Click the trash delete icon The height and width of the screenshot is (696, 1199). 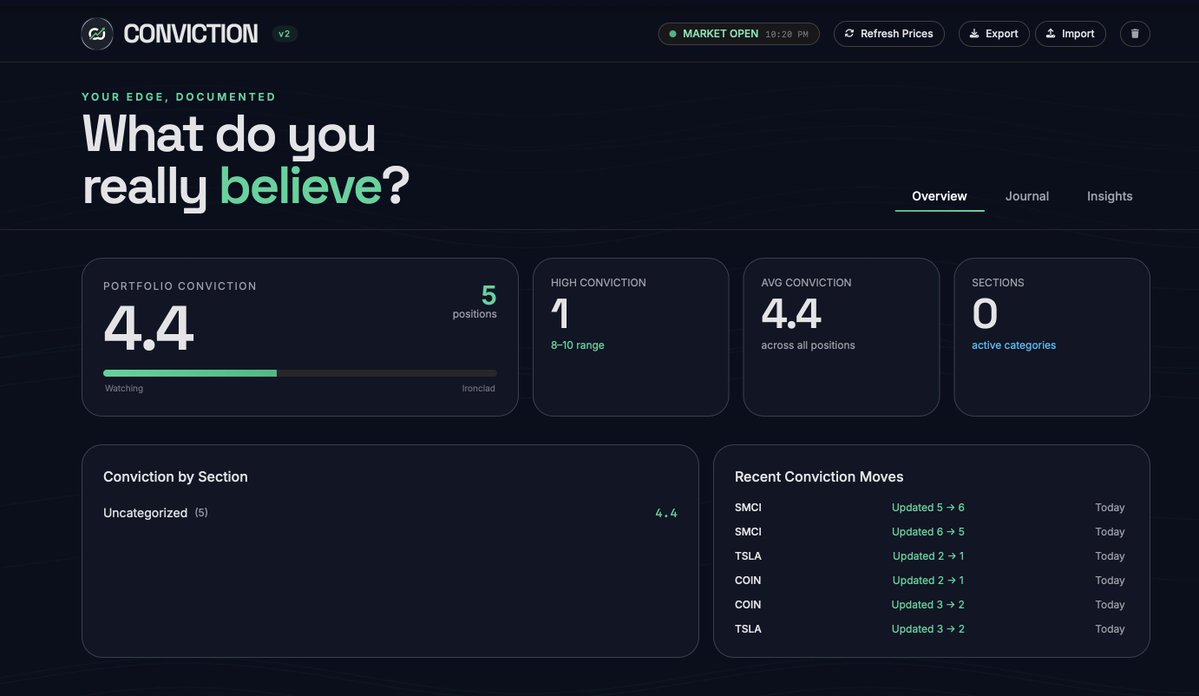point(1135,34)
